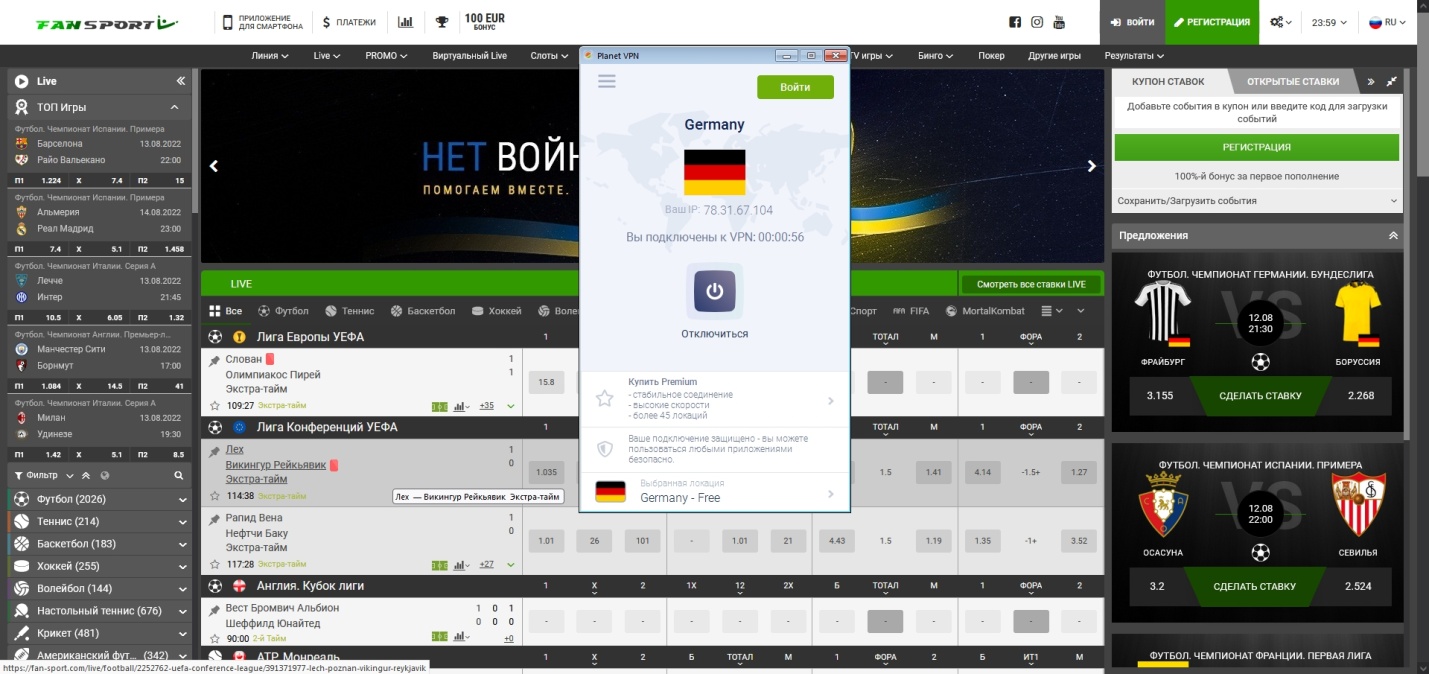Open the YouTube channel icon
This screenshot has height=674, width=1429.
coord(1060,22)
